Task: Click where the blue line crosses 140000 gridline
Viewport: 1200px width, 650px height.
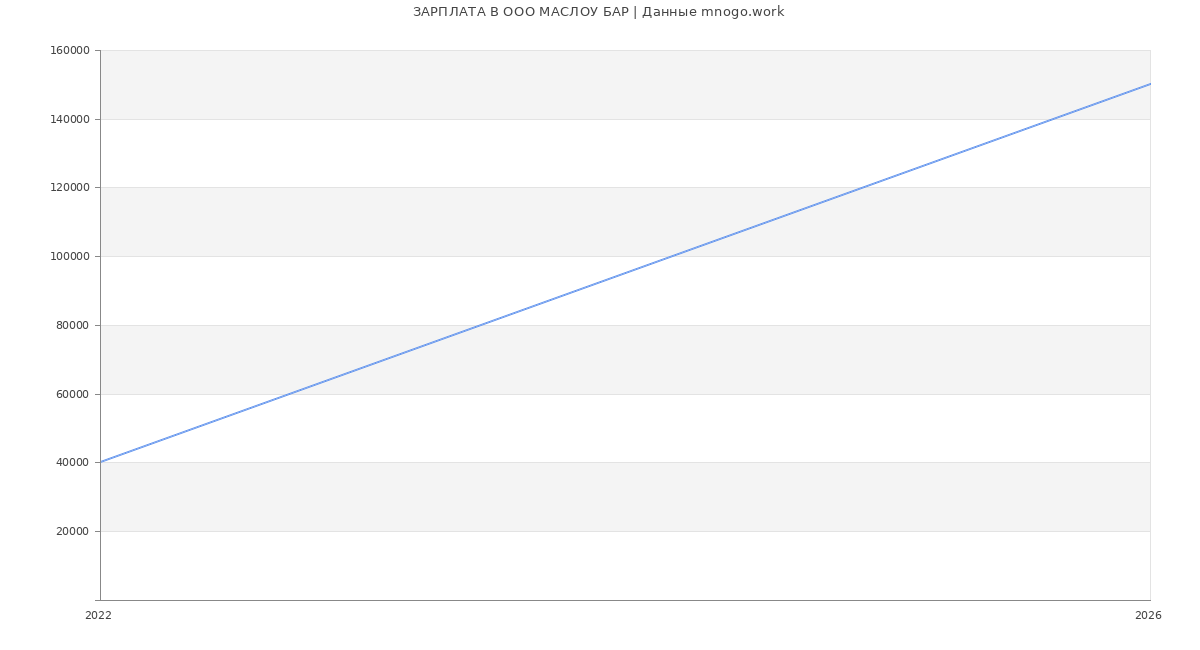Action: [x=1054, y=119]
